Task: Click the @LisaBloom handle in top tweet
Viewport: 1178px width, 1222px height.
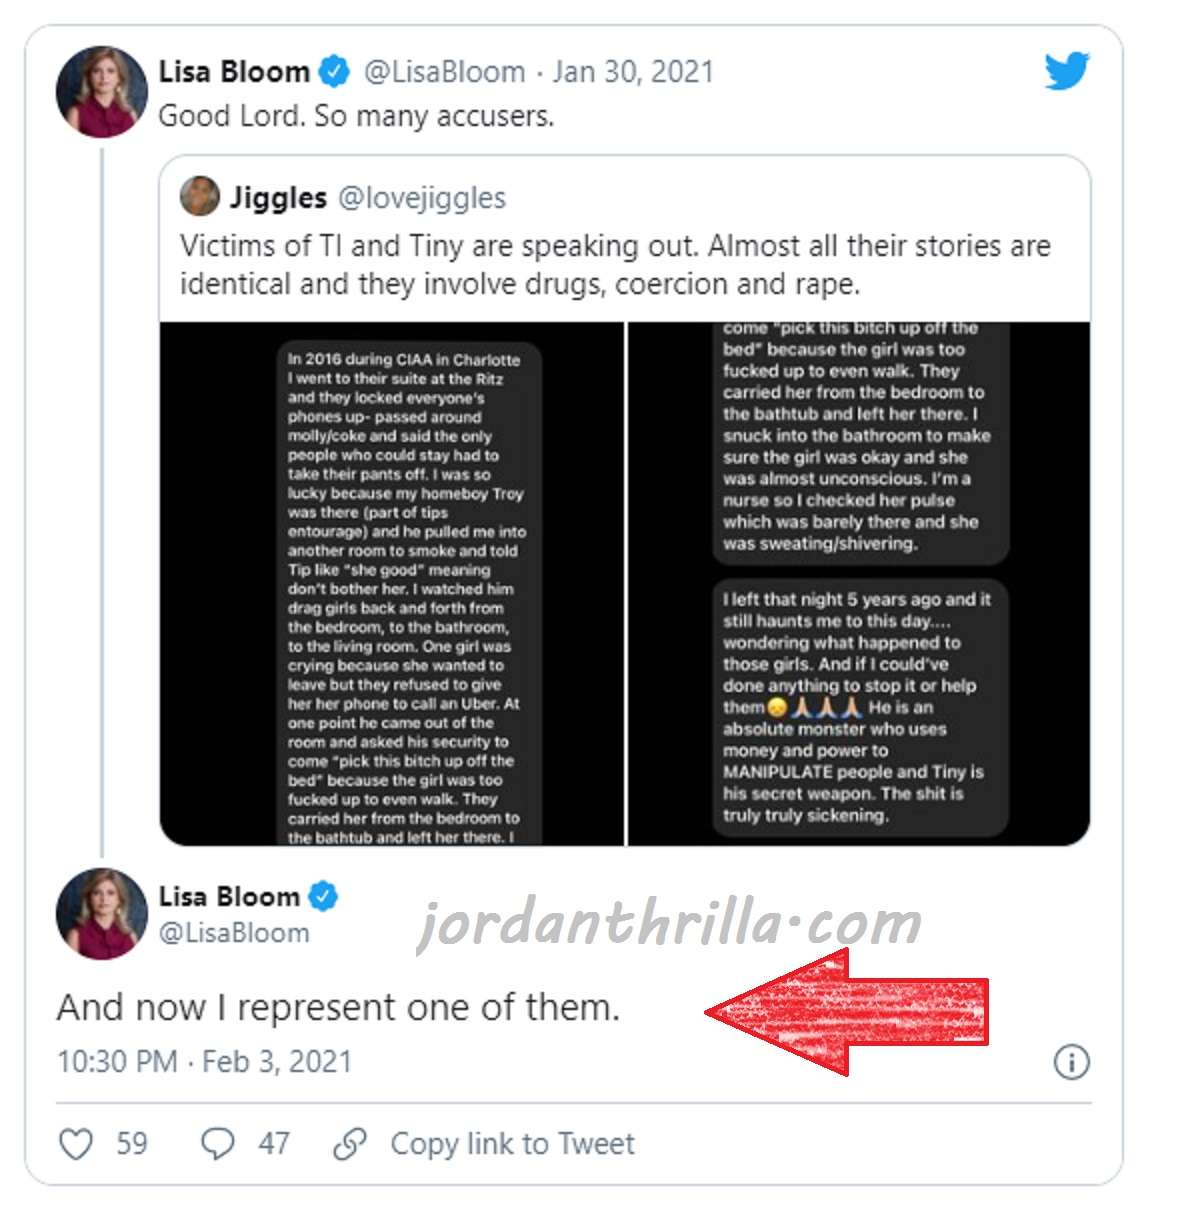Action: 444,72
